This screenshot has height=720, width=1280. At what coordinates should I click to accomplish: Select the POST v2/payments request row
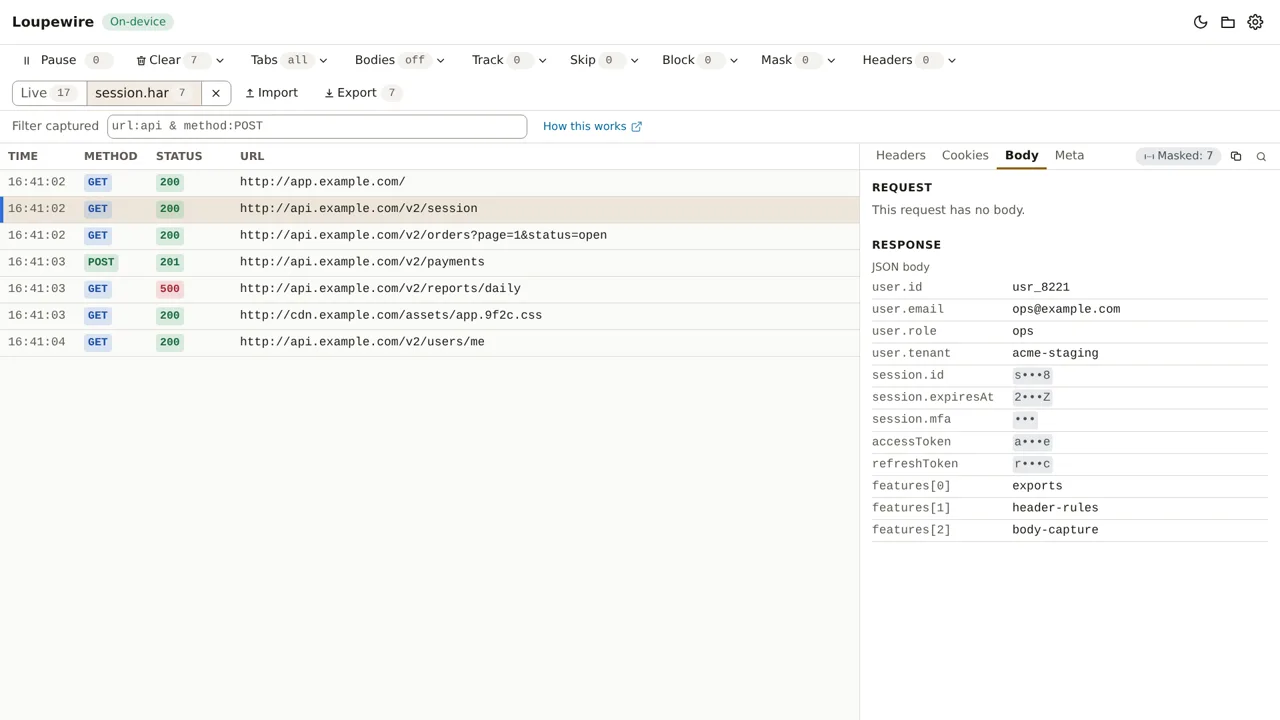[x=429, y=262]
